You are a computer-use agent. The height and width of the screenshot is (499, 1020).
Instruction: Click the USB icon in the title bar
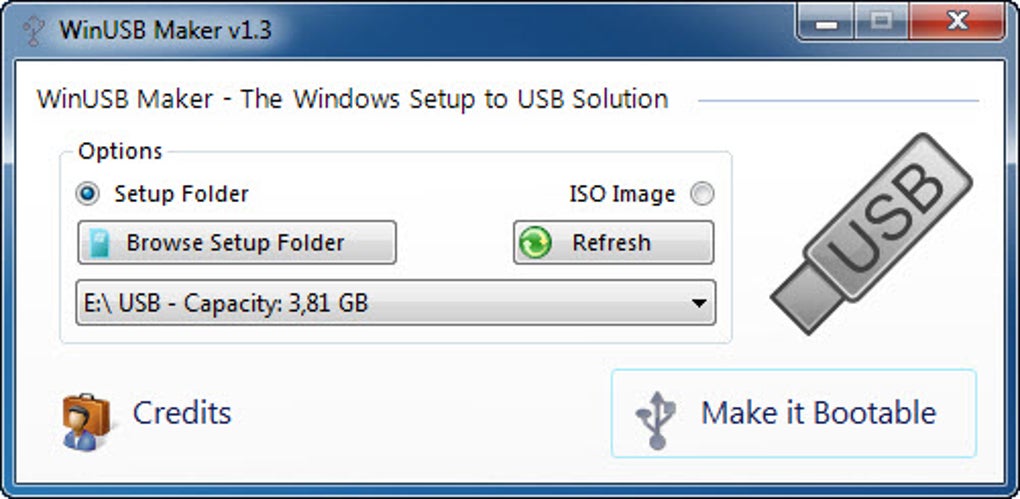pos(33,29)
